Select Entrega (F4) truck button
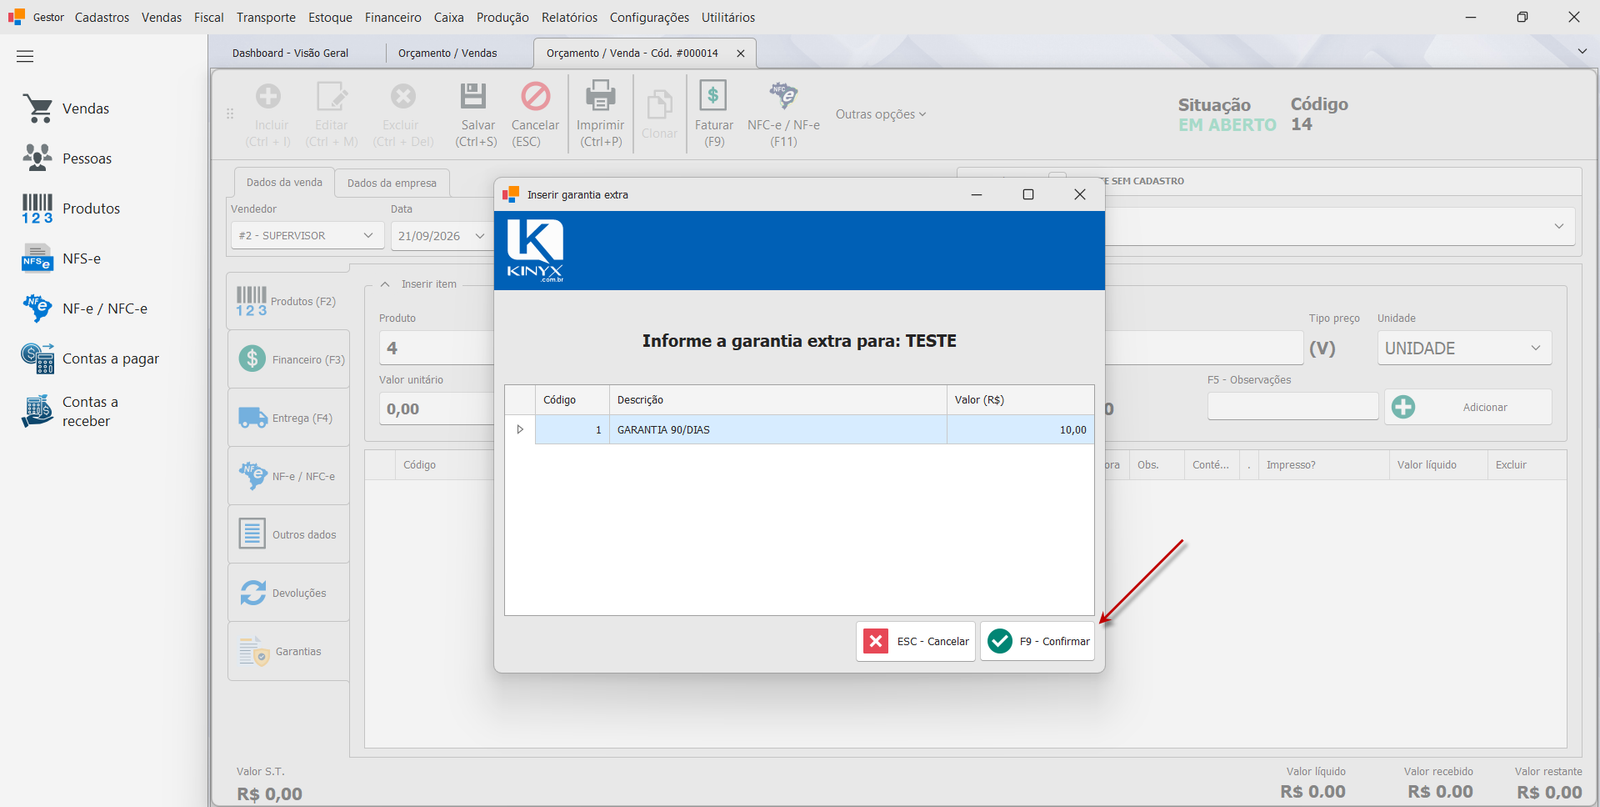Screen dimensions: 1600x807 289,418
